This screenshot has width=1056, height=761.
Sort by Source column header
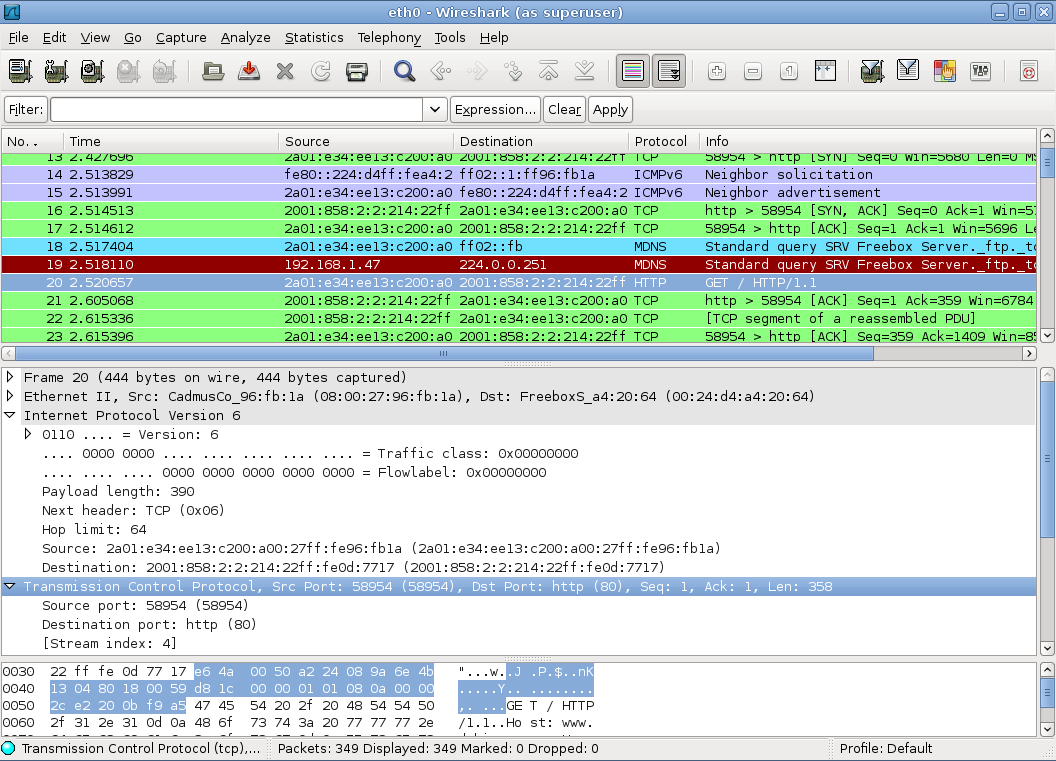click(x=366, y=141)
